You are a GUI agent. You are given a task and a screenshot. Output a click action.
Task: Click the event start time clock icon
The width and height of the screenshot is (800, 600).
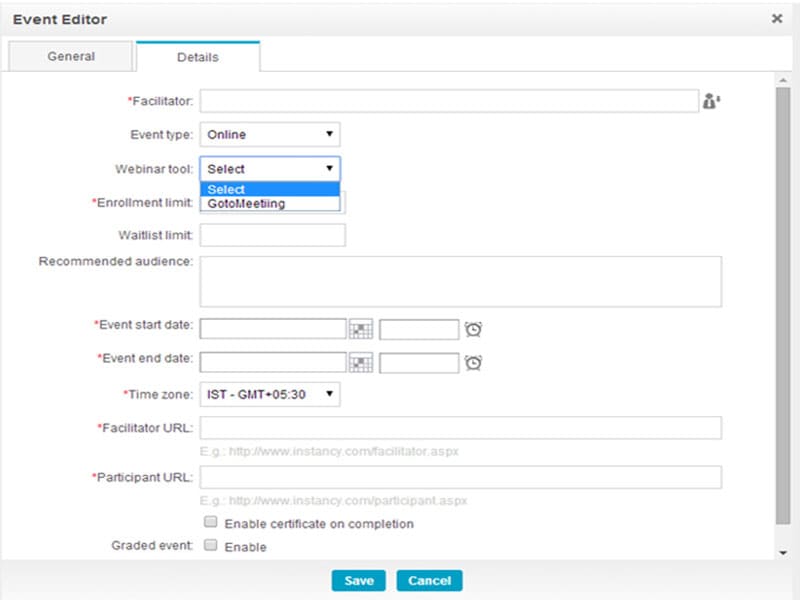click(474, 329)
